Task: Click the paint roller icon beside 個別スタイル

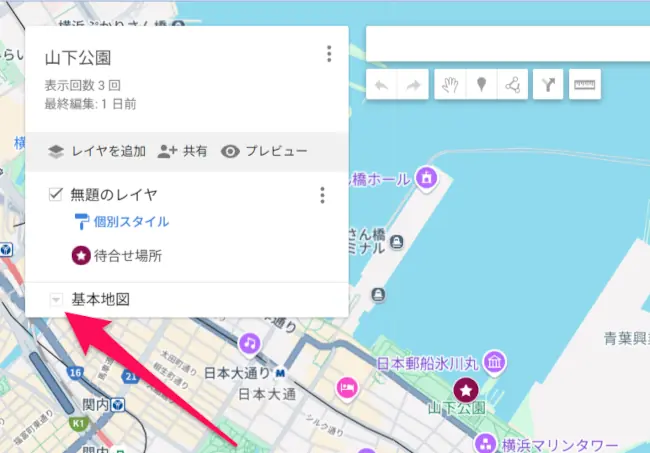Action: 81,221
